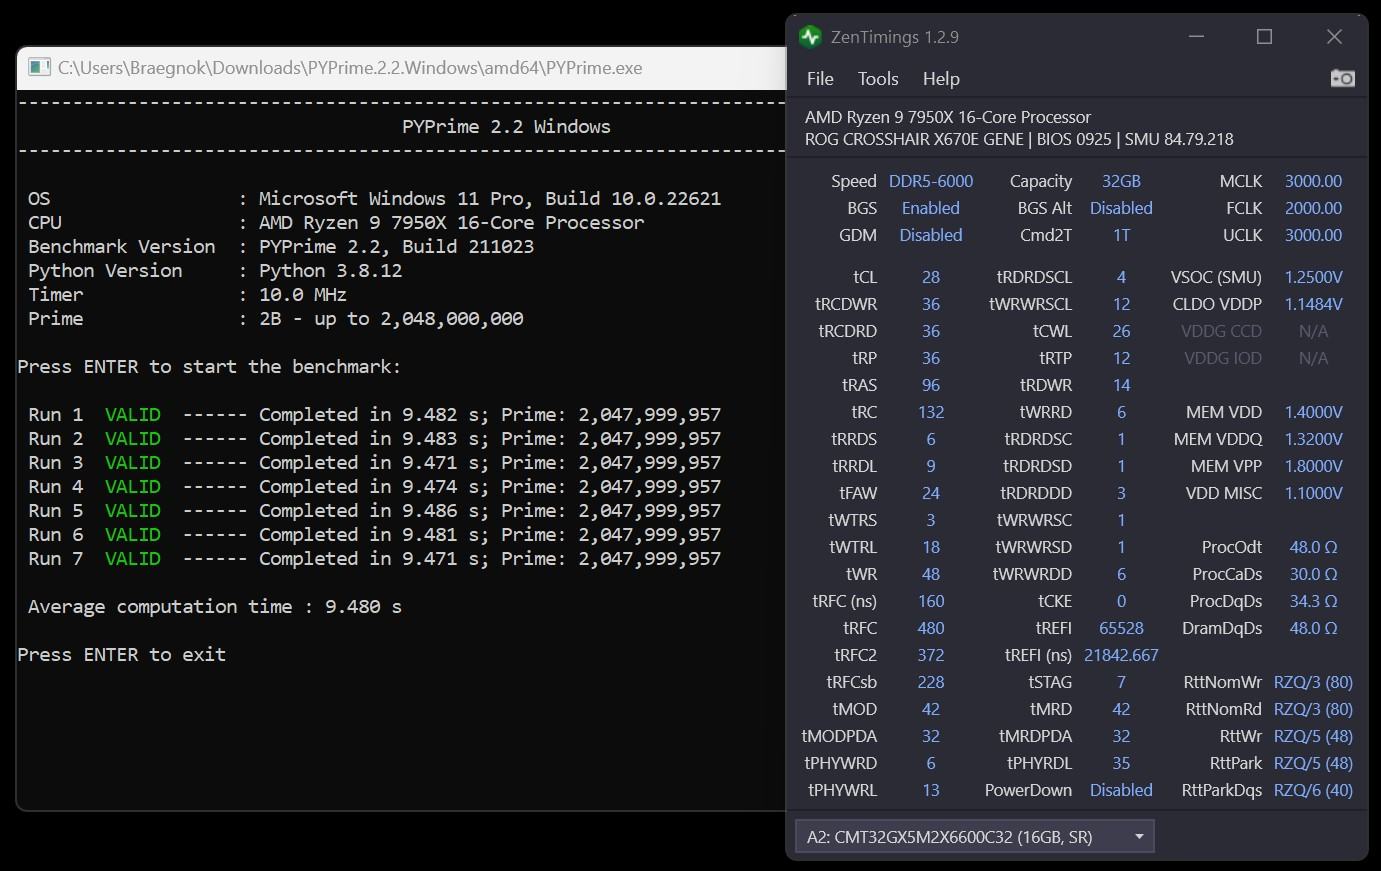Click the ProcDqDs 34.3 Ω value
1381x871 pixels.
pos(1313,601)
